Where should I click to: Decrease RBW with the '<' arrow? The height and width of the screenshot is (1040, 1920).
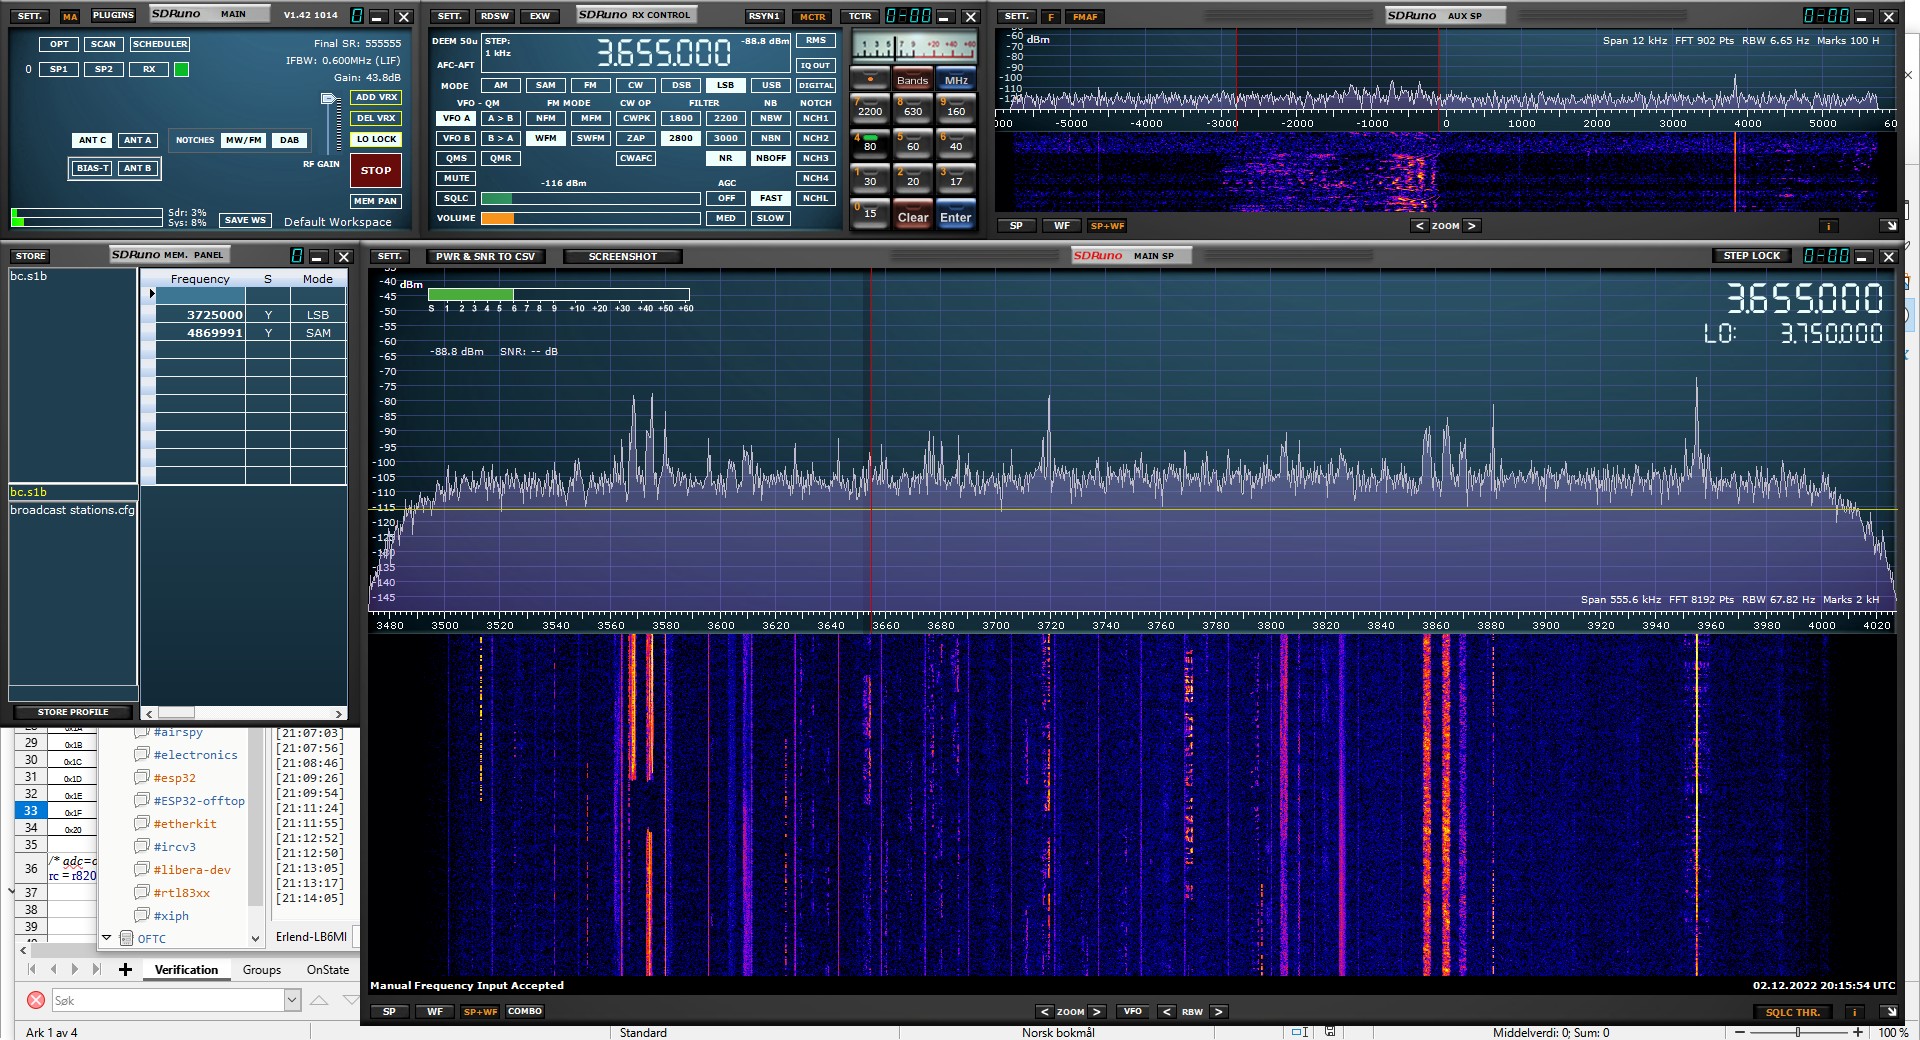(x=1166, y=1012)
